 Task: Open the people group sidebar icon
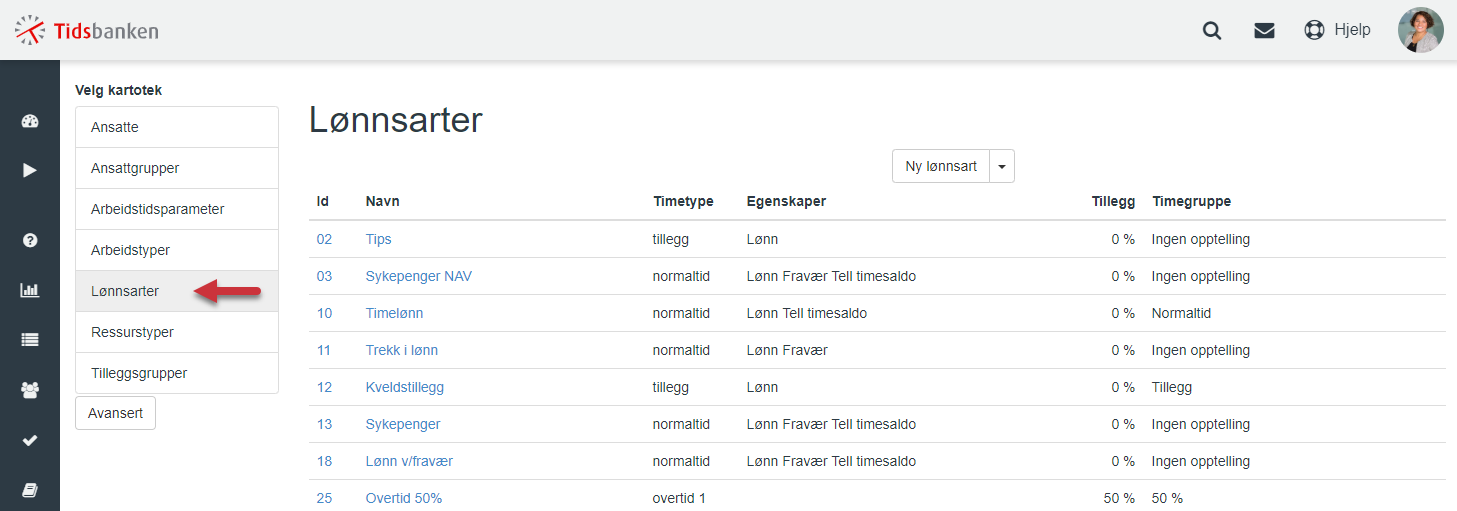tap(29, 390)
